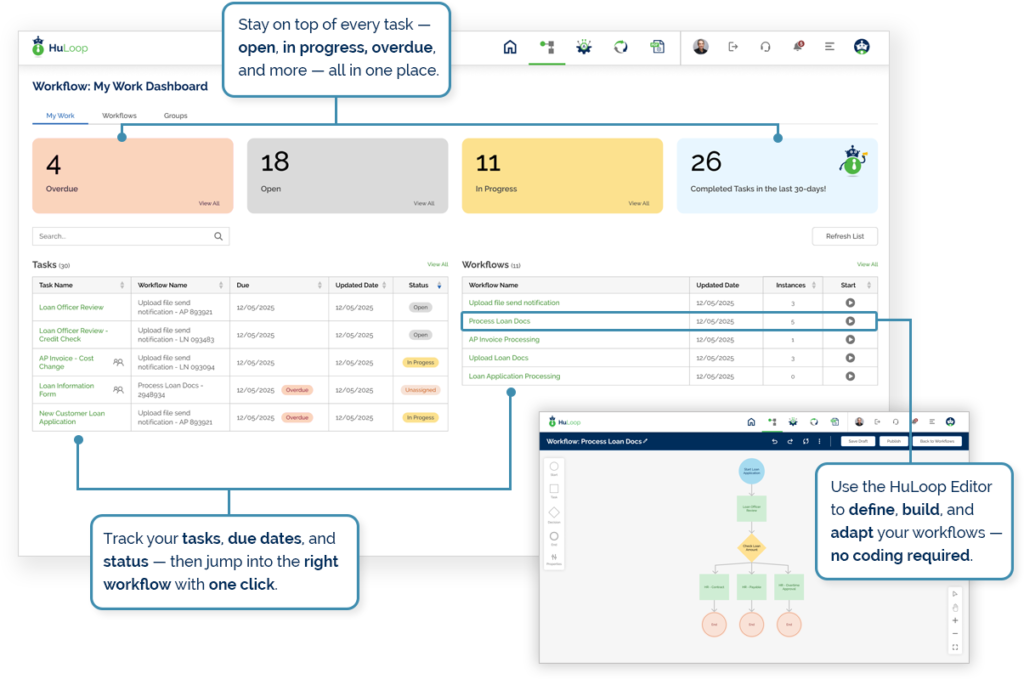1024x679 pixels.
Task: Click the headset support icon
Action: pos(765,46)
